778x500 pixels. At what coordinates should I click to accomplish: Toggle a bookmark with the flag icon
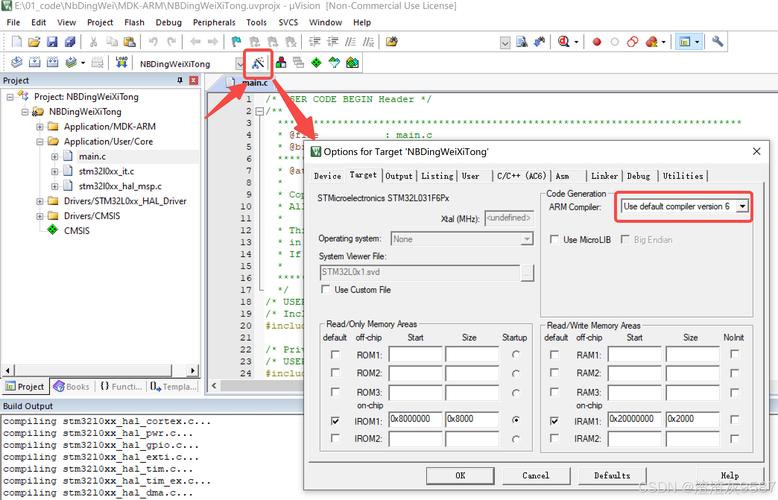click(237, 42)
